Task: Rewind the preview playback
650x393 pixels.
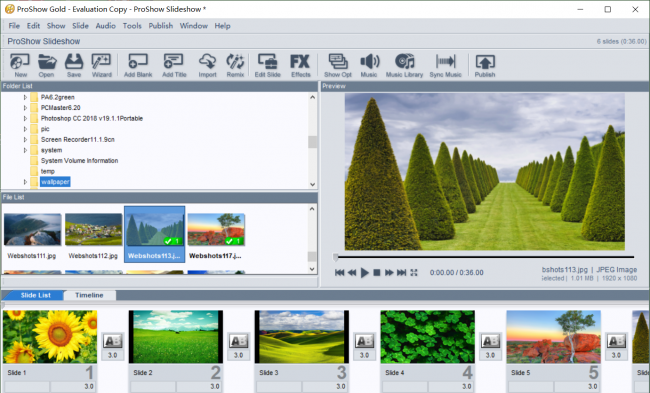Action: 352,272
